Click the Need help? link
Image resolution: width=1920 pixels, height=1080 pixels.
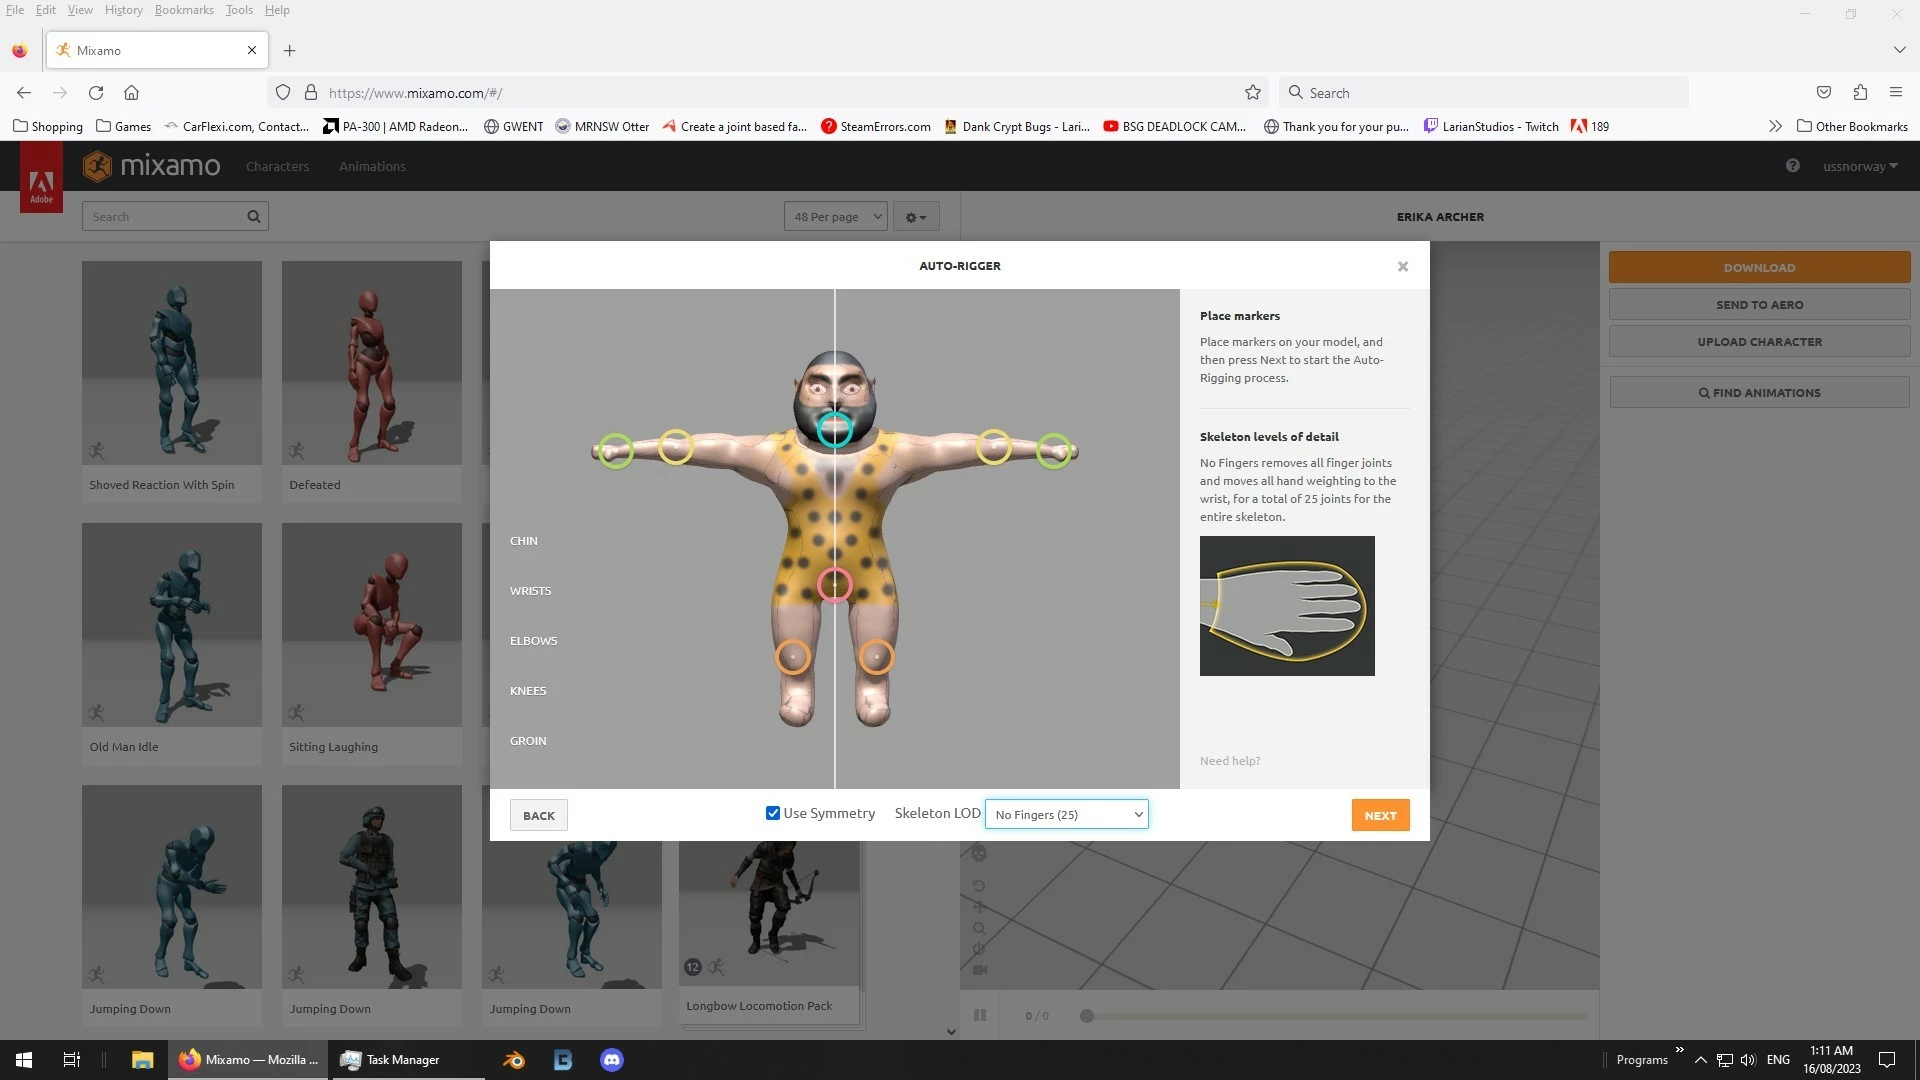pos(1229,761)
